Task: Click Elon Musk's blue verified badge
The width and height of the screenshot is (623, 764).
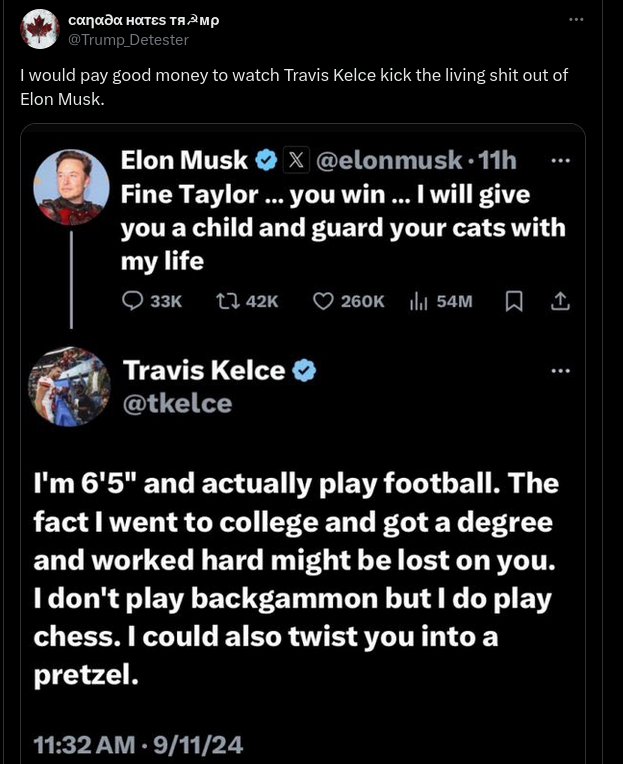Action: [x=266, y=160]
